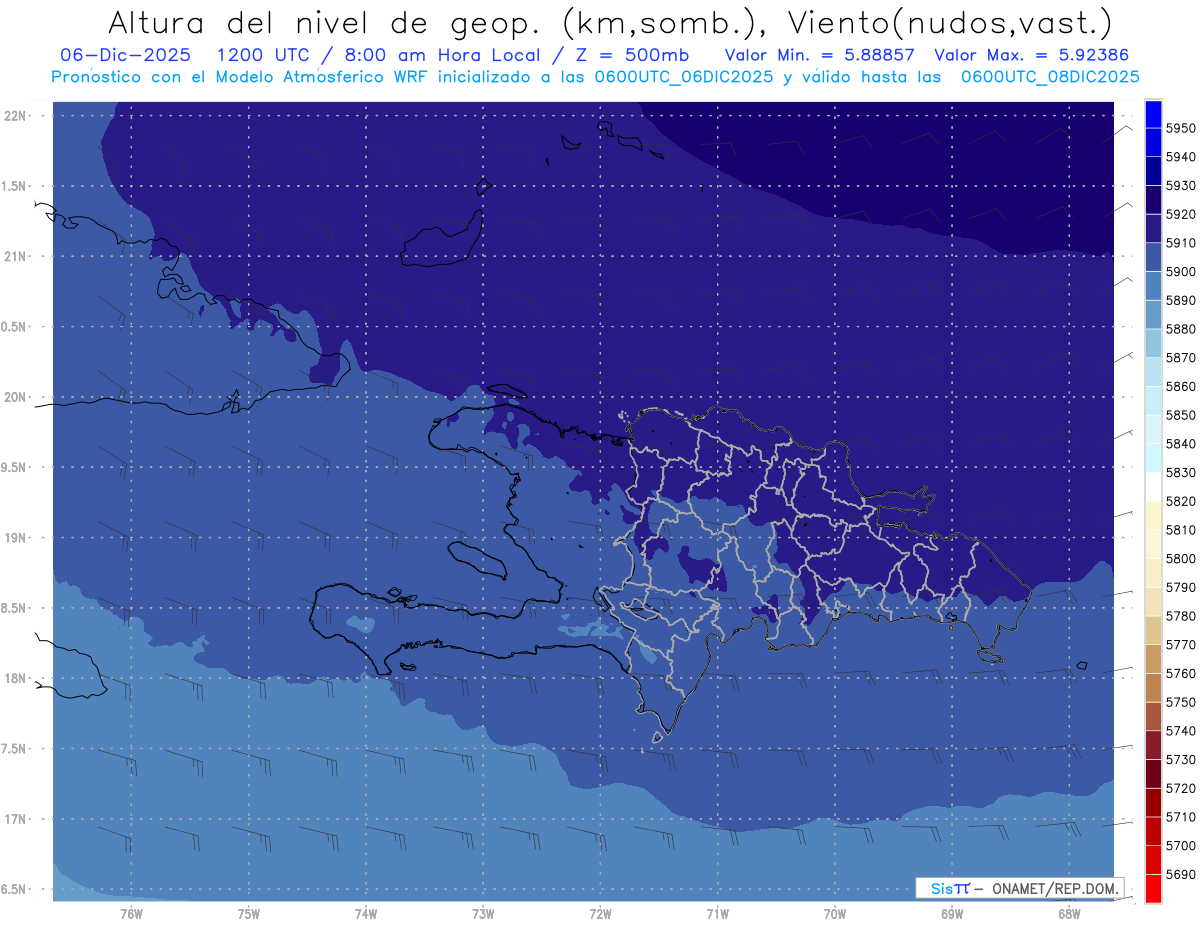Click the 75W longitude label
This screenshot has height=927, width=1200.
coord(249,913)
